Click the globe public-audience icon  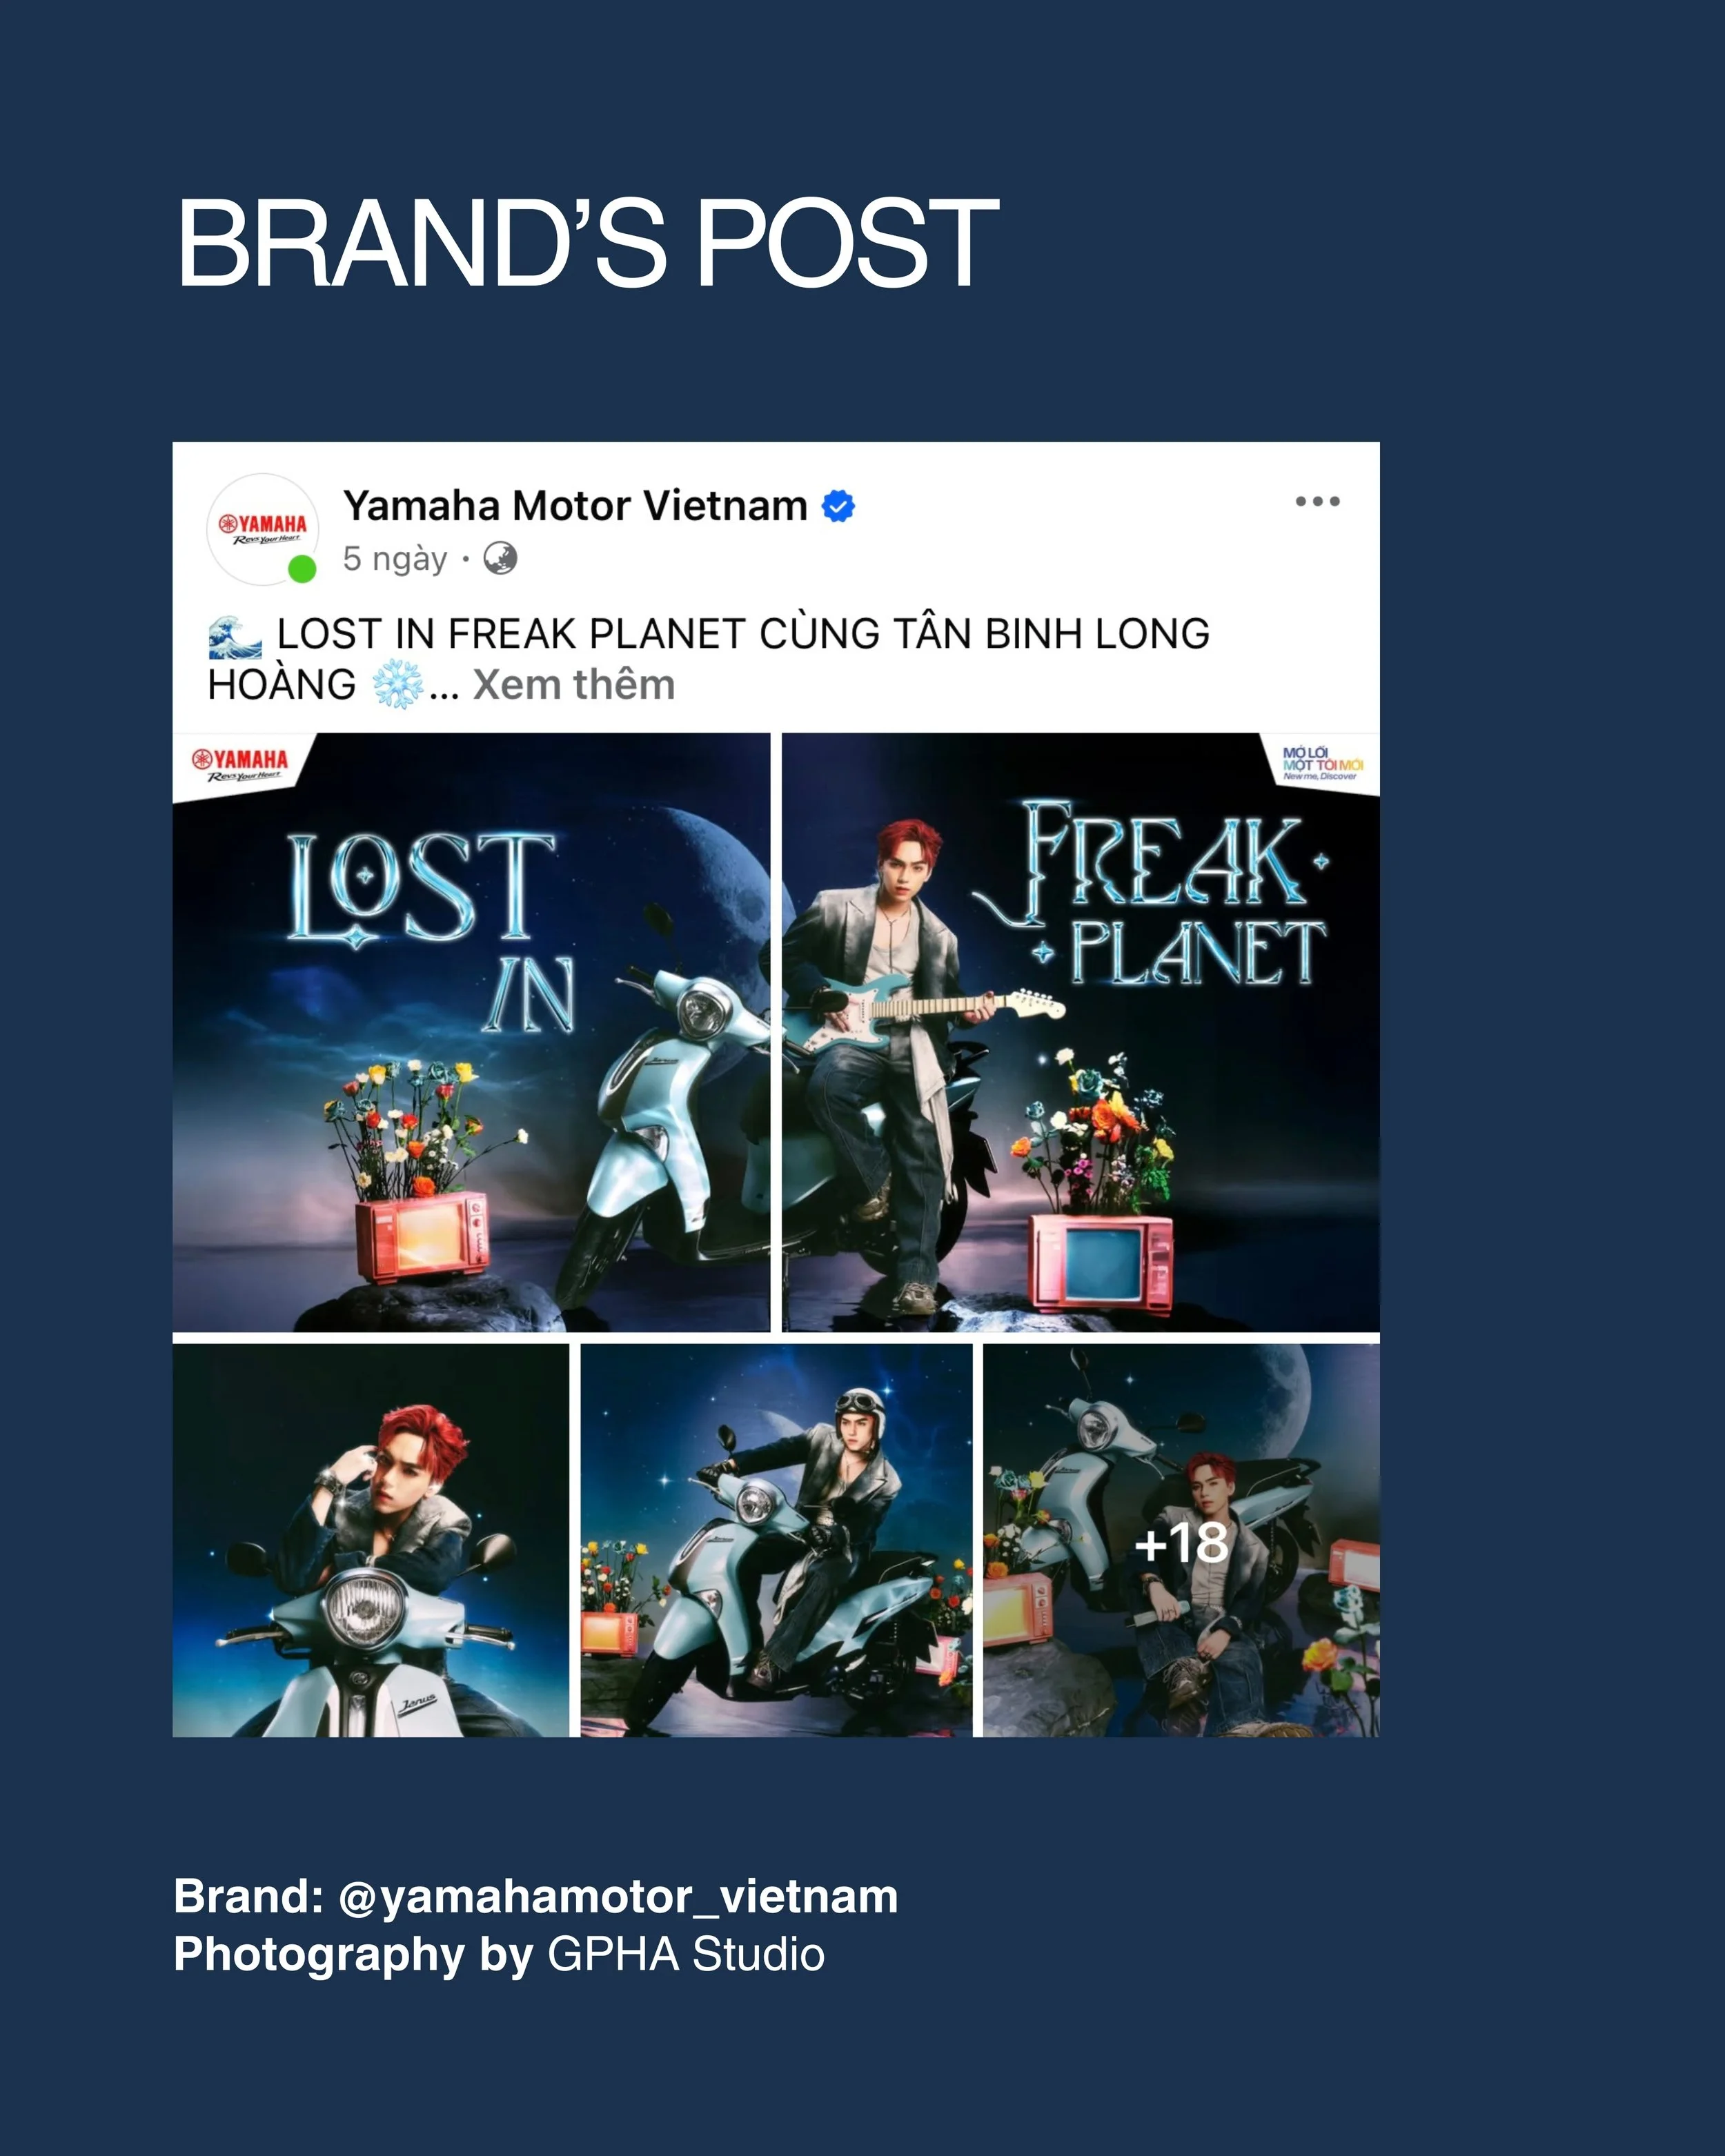point(500,558)
